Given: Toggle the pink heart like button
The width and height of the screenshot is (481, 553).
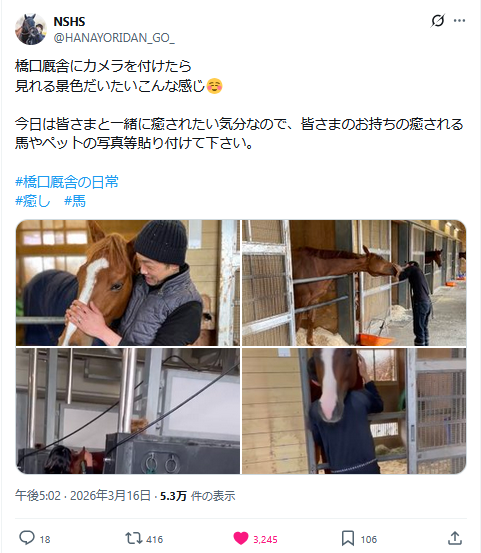Looking at the screenshot, I should click(x=241, y=538).
